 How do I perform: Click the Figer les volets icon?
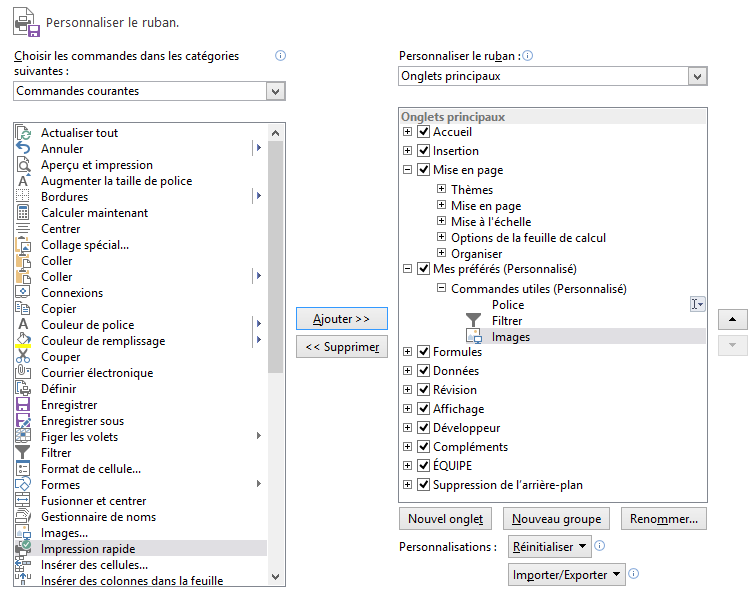click(24, 437)
